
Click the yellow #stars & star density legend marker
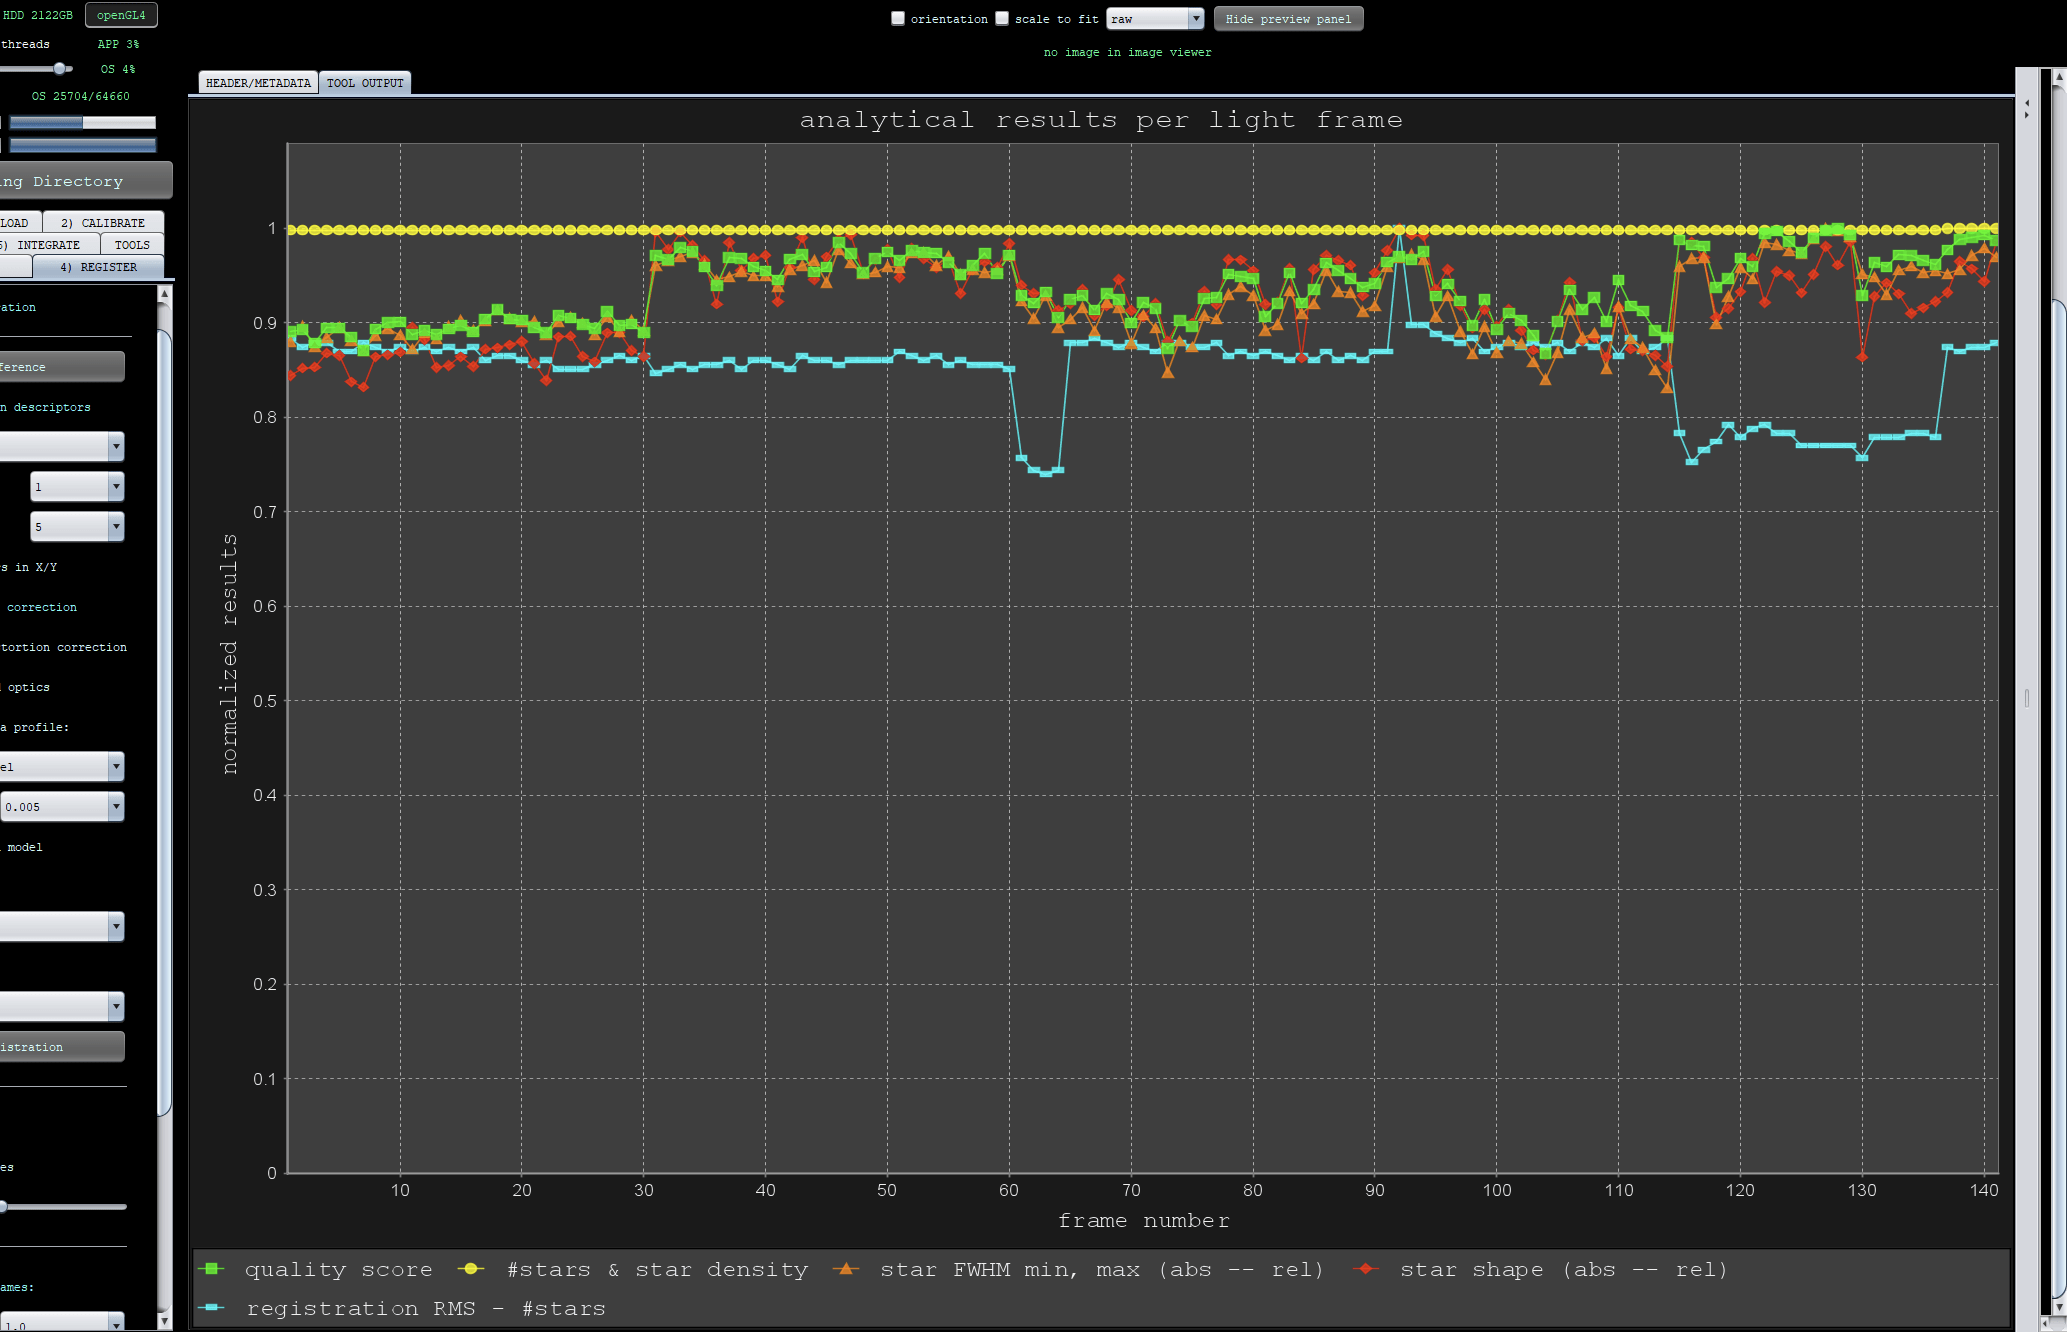coord(470,1269)
